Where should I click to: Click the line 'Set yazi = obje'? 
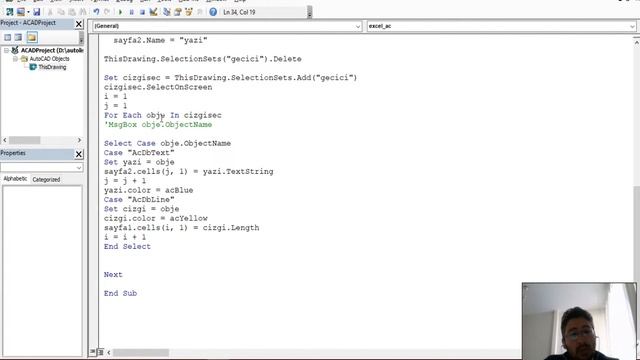pos(139,162)
